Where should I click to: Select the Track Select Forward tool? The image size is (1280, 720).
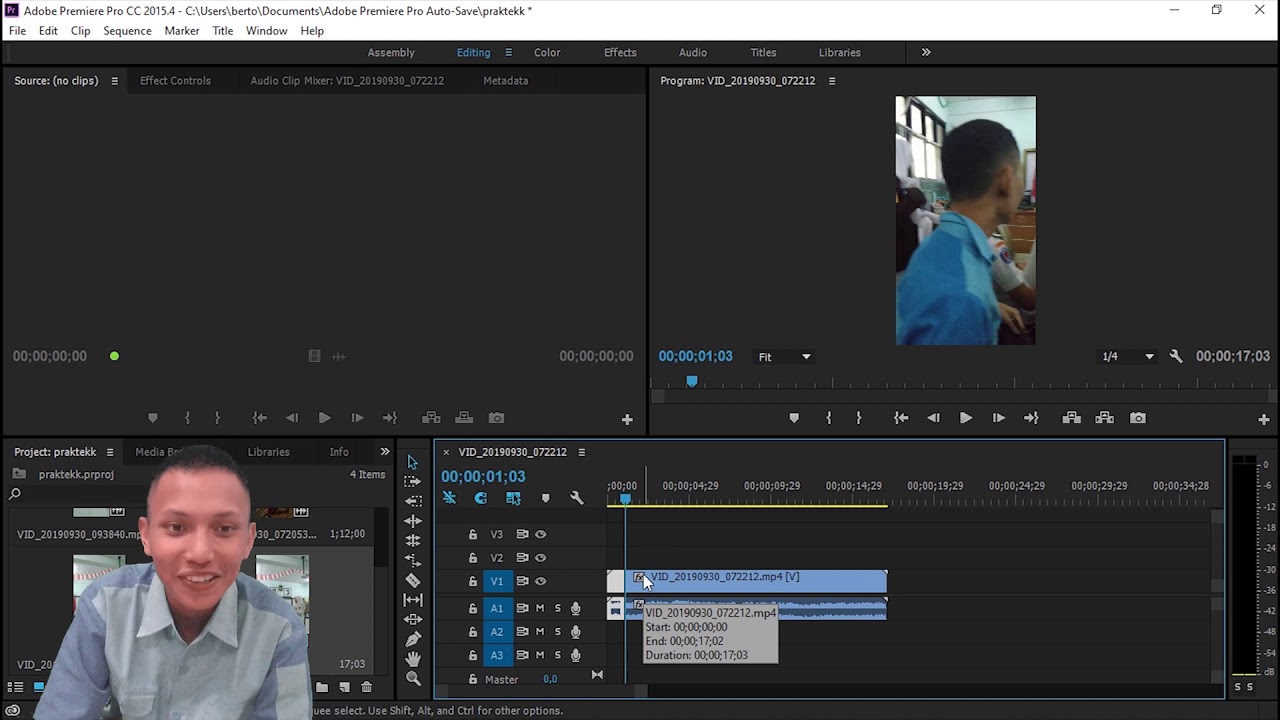click(x=412, y=481)
